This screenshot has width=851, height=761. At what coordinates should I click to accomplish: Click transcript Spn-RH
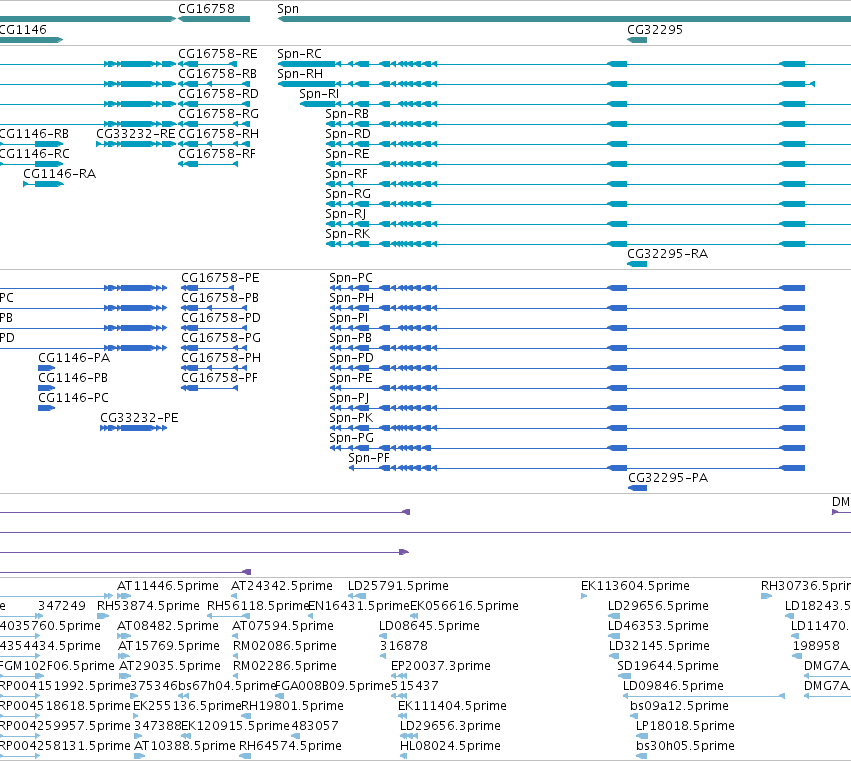tap(300, 74)
